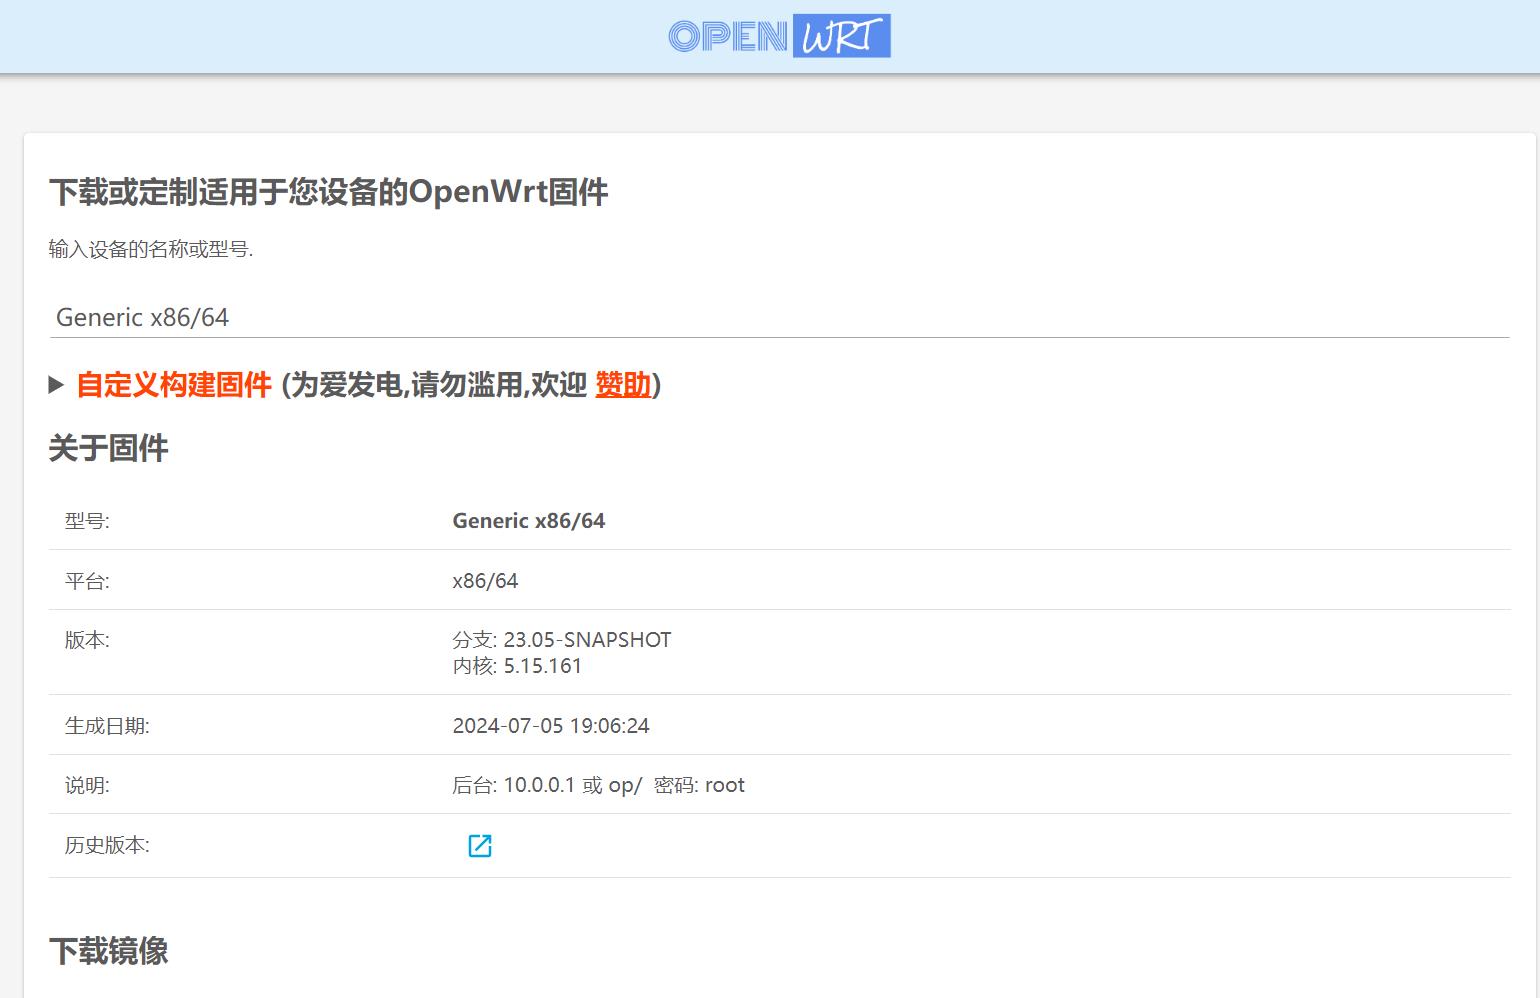1540x998 pixels.
Task: Click the OpenWrt logo in the header
Action: click(779, 36)
